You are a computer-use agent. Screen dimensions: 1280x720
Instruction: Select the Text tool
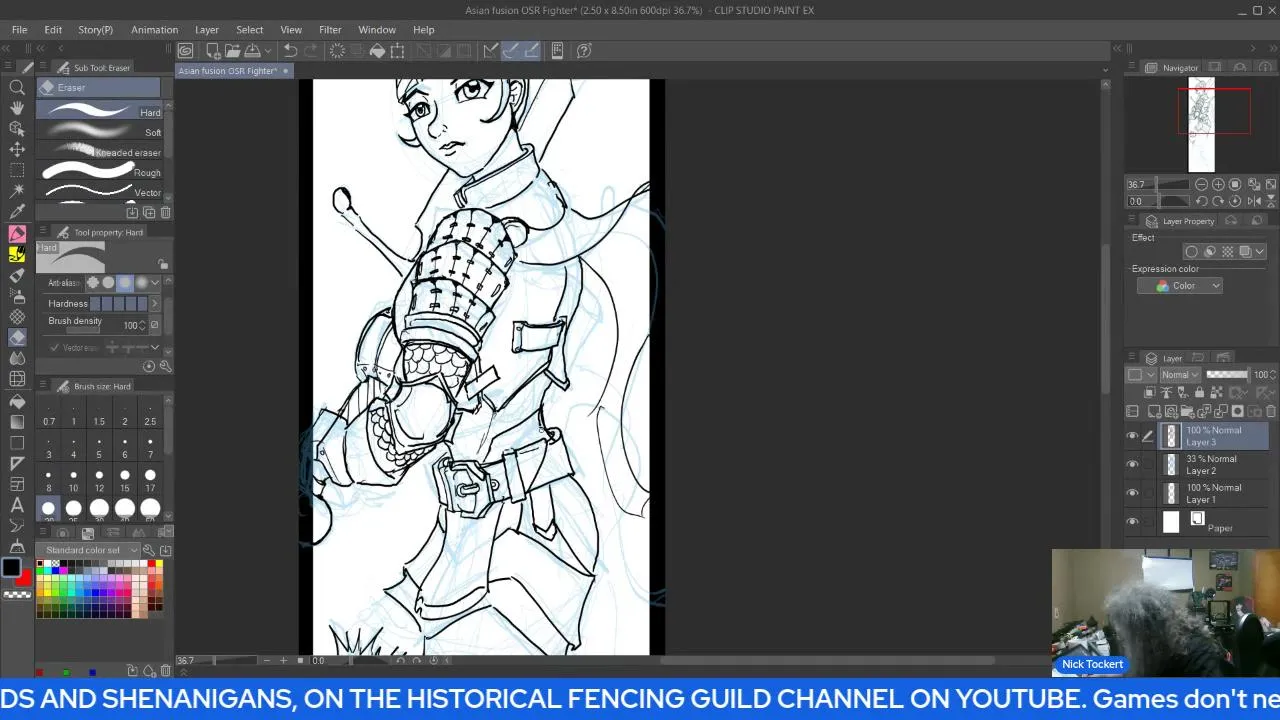(x=17, y=505)
